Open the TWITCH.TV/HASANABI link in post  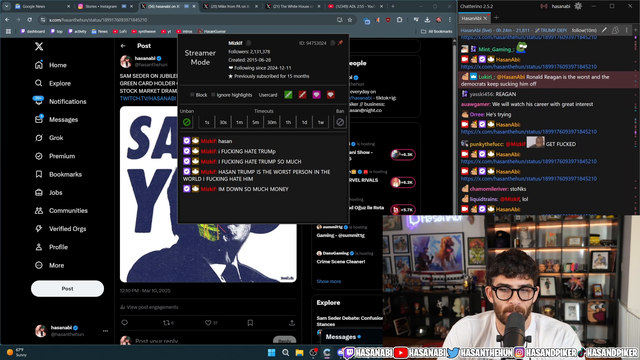click(x=148, y=98)
